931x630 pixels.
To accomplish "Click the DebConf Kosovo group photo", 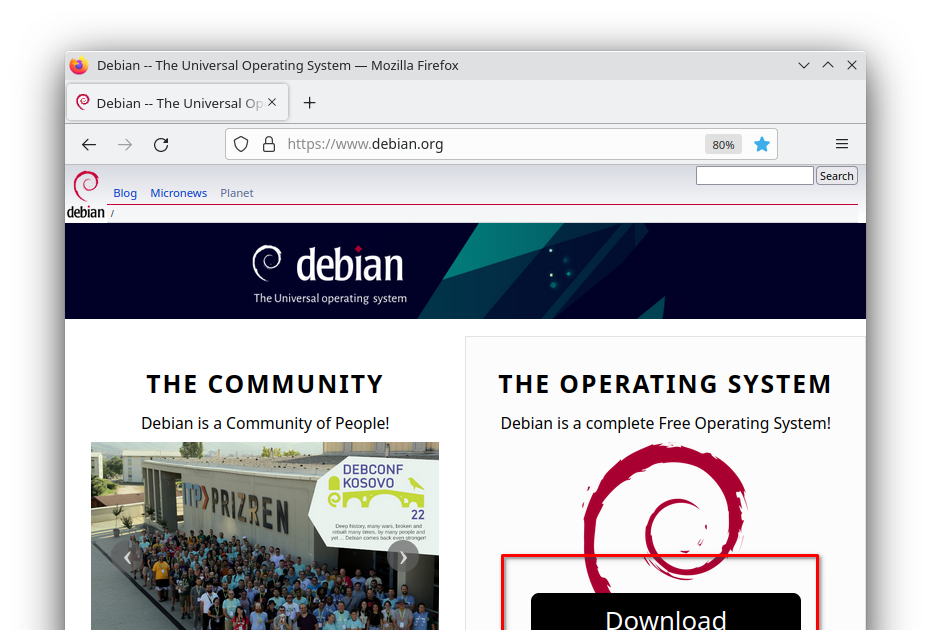I will coord(265,536).
